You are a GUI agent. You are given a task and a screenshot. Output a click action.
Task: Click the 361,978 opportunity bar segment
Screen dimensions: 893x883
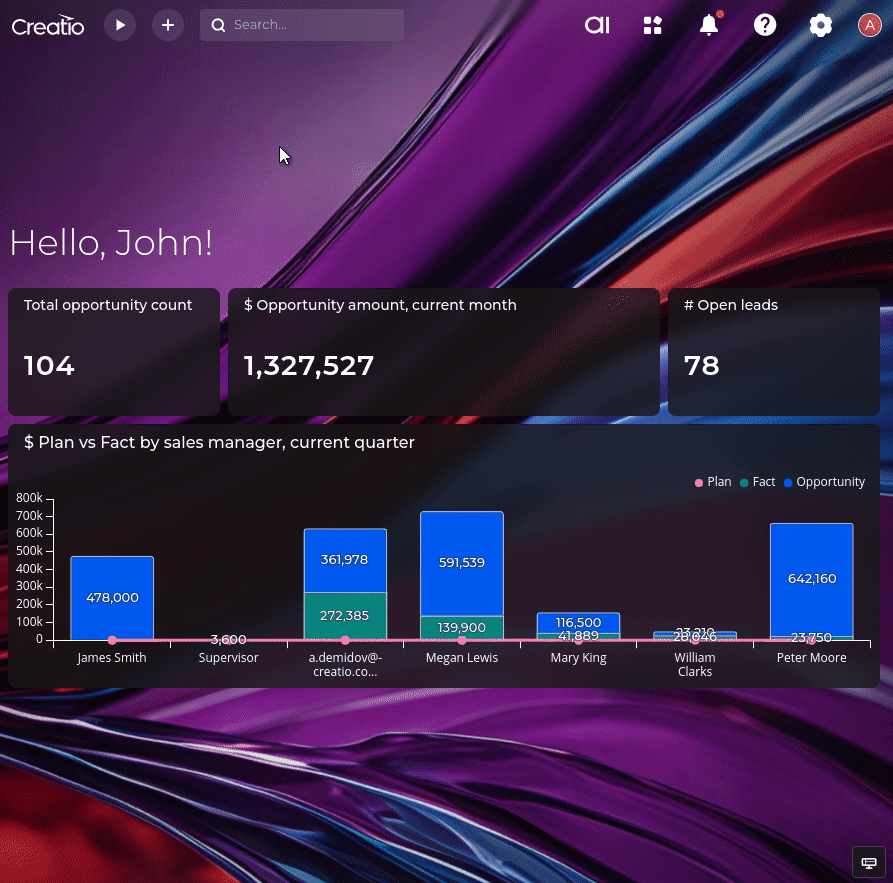point(345,560)
